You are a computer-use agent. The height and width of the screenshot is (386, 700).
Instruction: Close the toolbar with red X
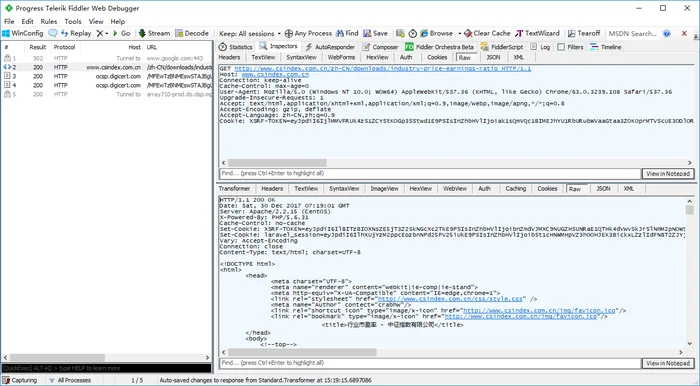point(684,33)
